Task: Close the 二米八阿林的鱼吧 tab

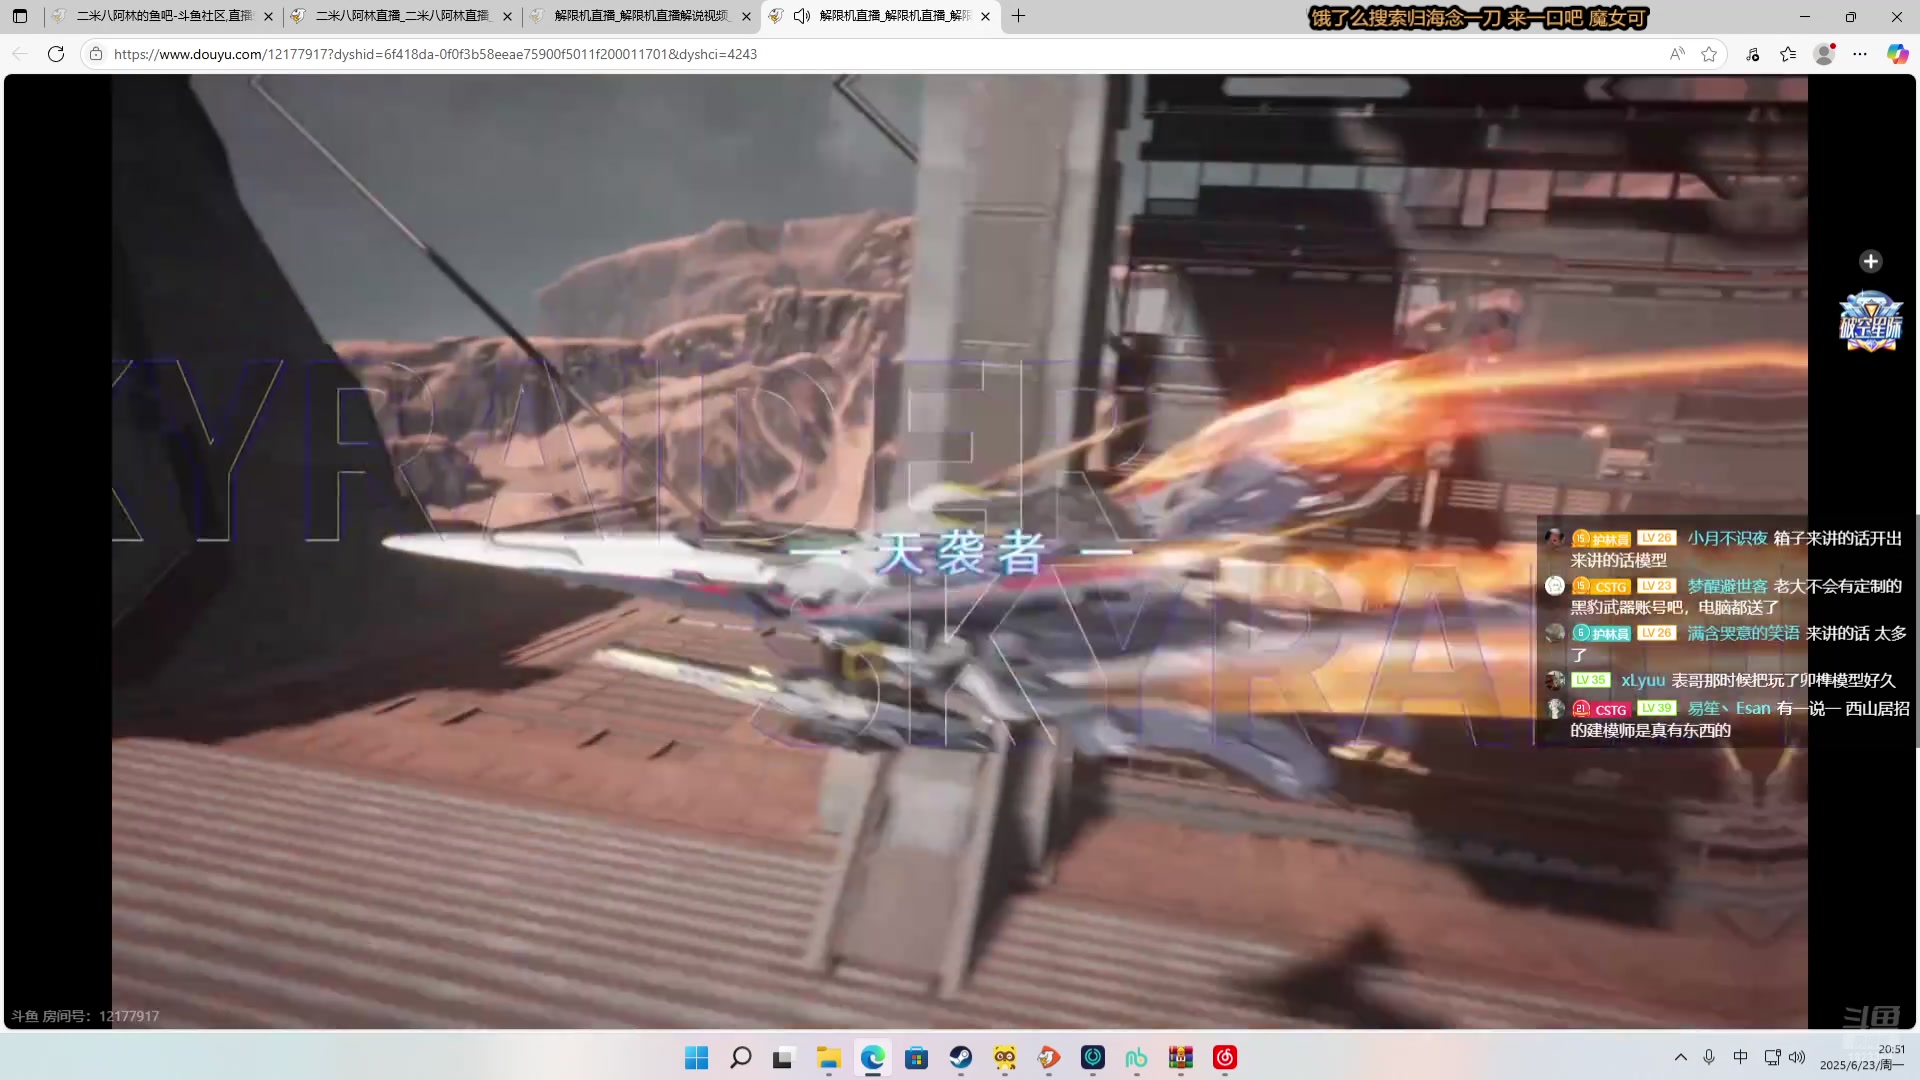Action: click(x=268, y=16)
